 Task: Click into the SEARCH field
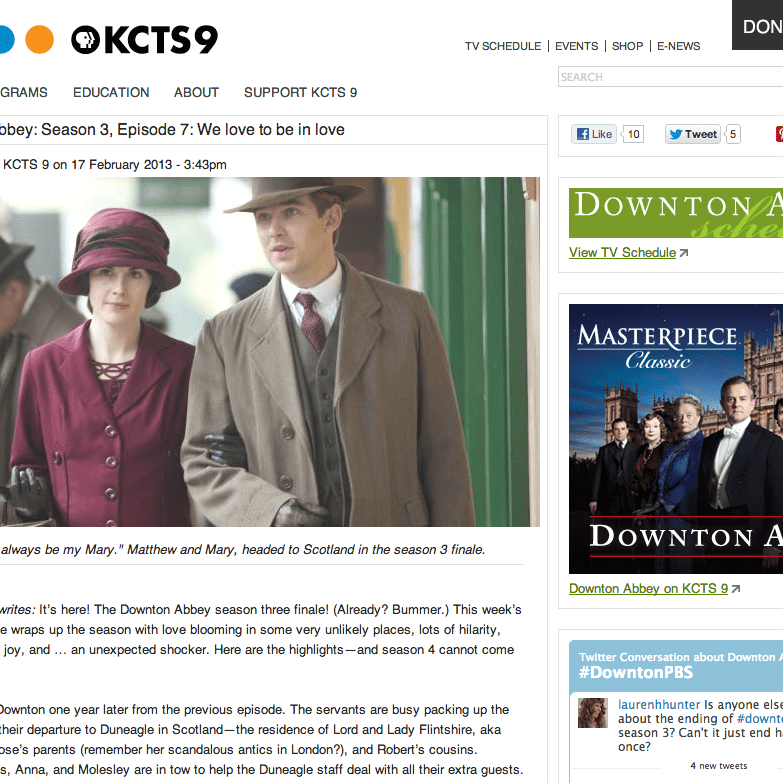point(670,77)
